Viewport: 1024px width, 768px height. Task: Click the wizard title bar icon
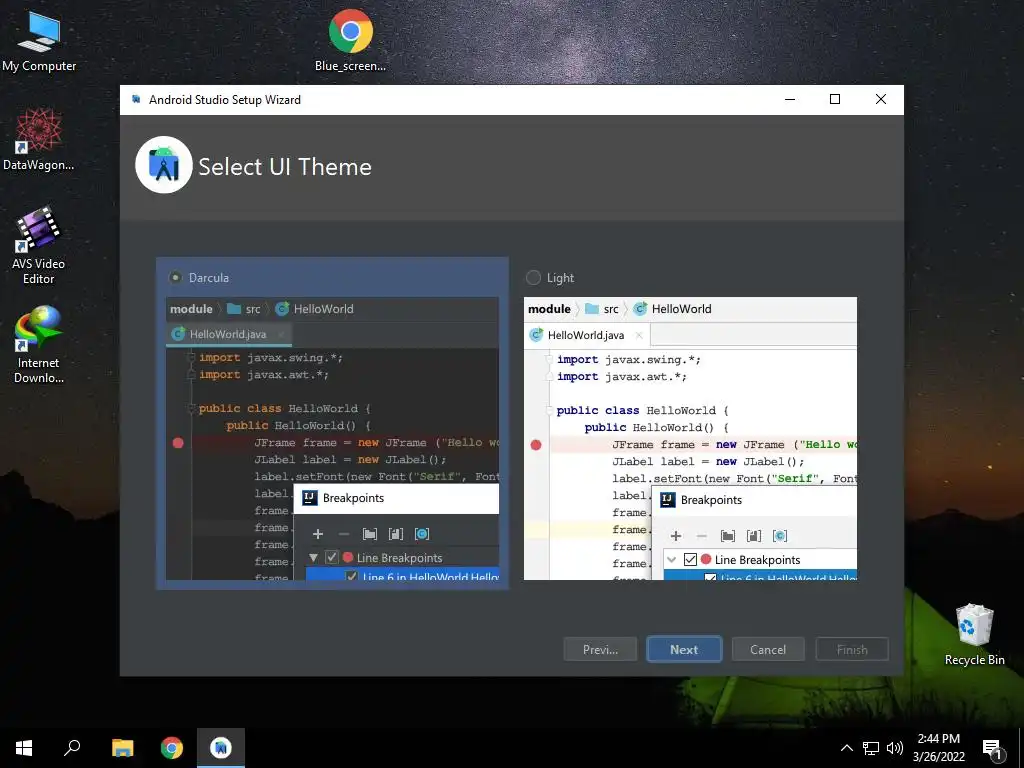point(136,99)
